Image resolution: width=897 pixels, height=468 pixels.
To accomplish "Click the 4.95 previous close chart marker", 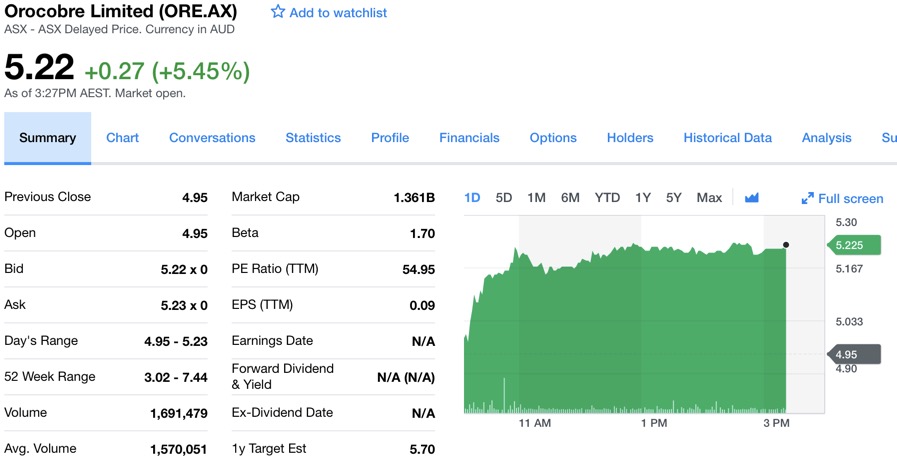I will pos(856,354).
